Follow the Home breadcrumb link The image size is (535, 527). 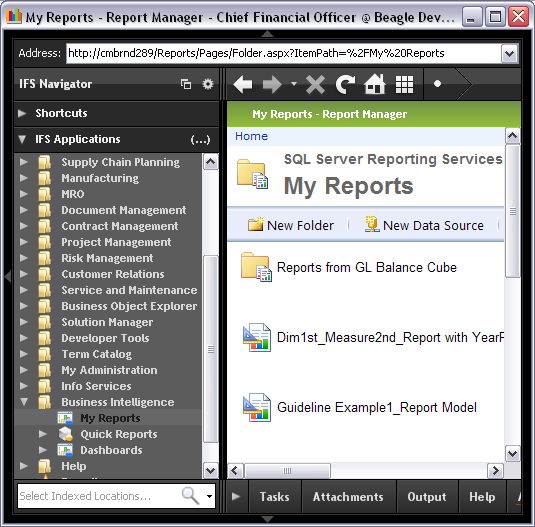pos(251,136)
